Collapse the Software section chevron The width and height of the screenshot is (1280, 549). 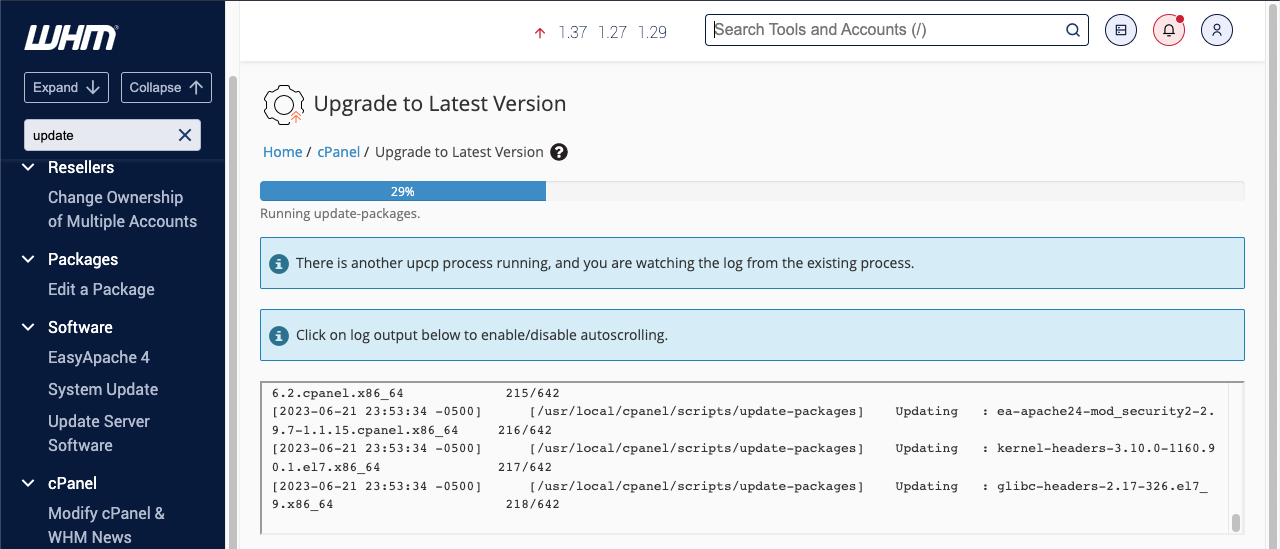pos(29,328)
